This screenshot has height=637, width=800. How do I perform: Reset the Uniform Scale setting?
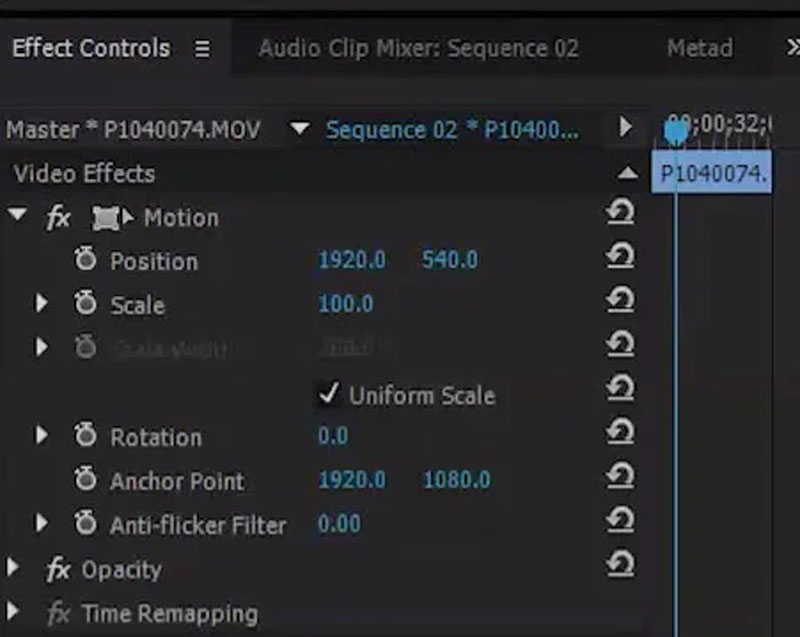(620, 388)
